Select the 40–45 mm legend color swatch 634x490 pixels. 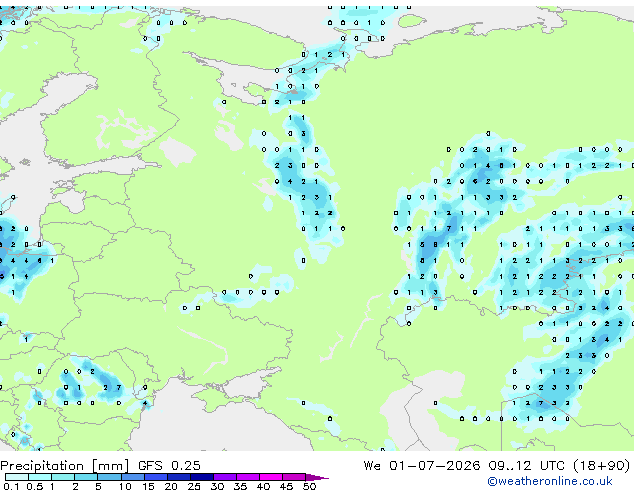(x=271, y=477)
